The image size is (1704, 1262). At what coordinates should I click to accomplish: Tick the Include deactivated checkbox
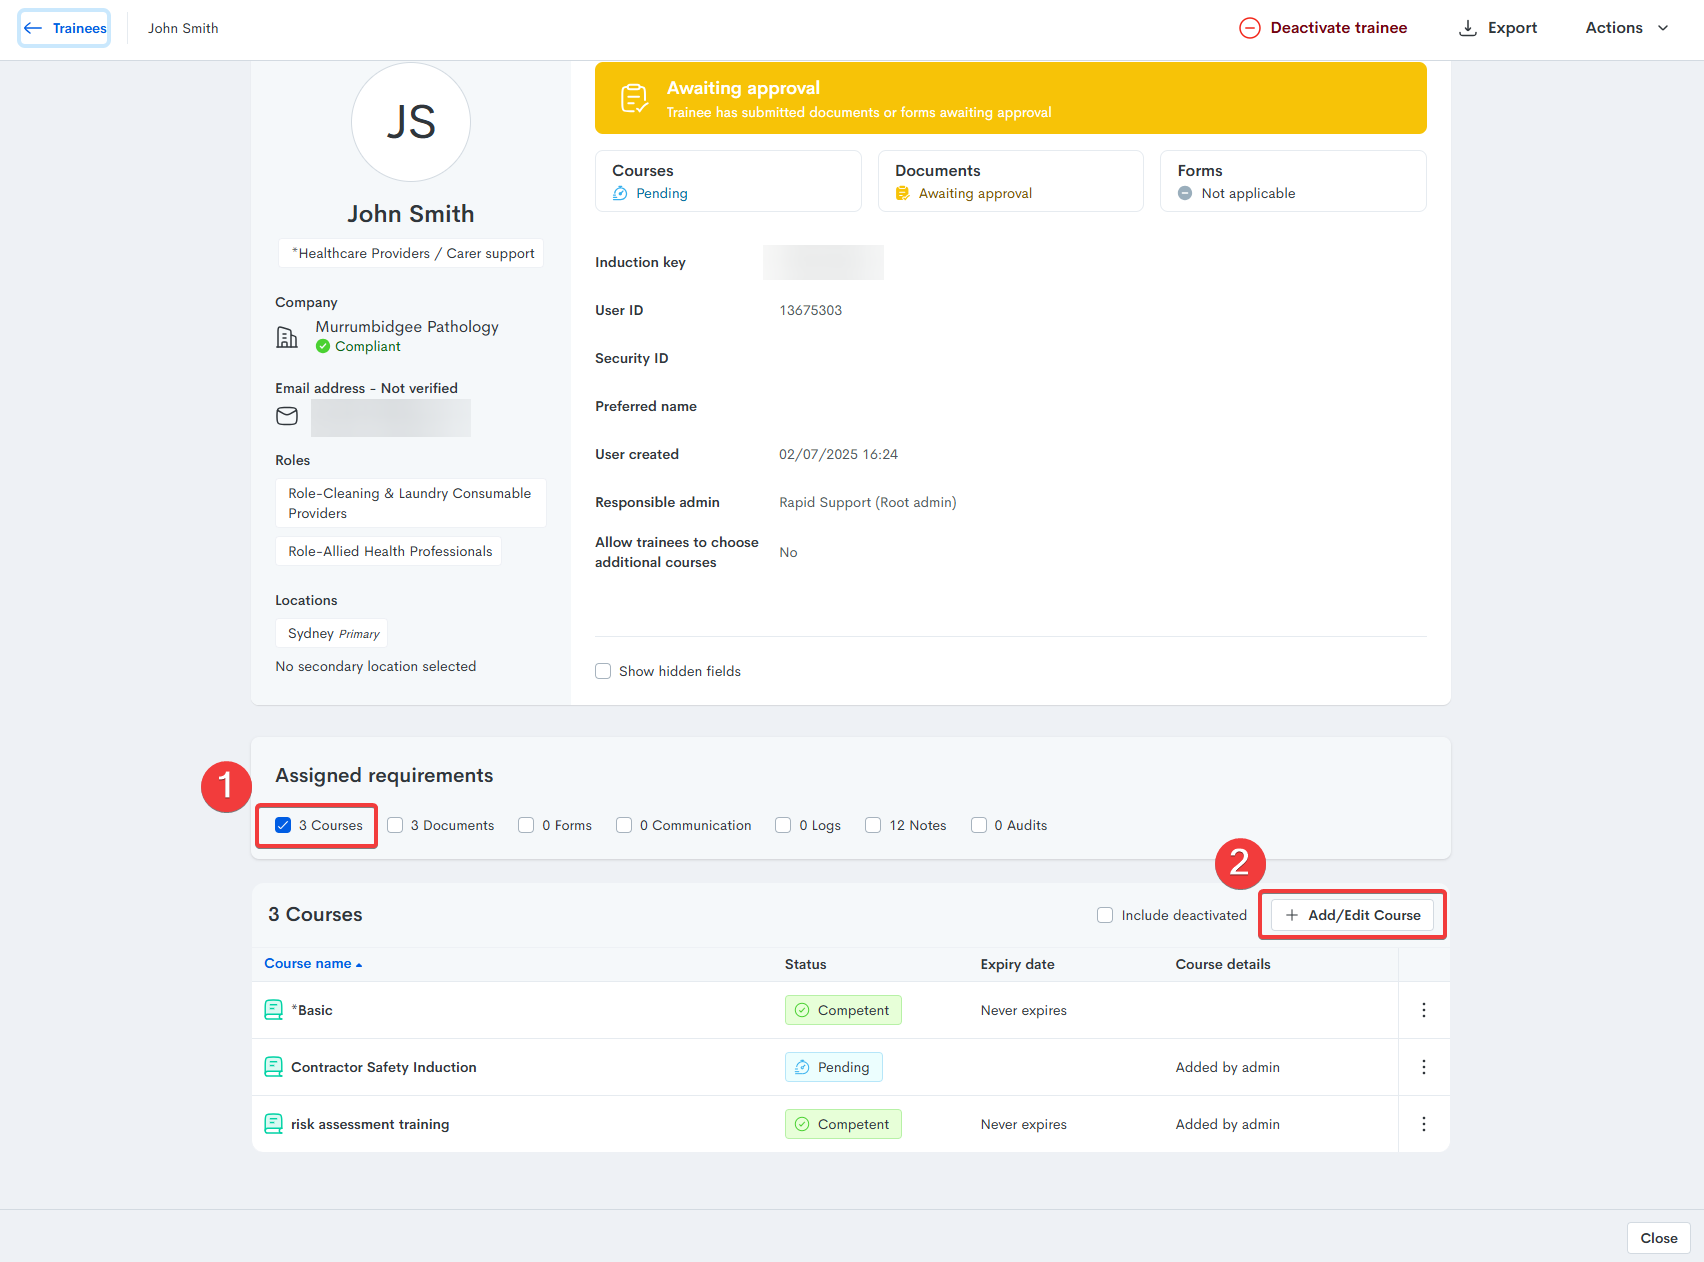[x=1105, y=915]
